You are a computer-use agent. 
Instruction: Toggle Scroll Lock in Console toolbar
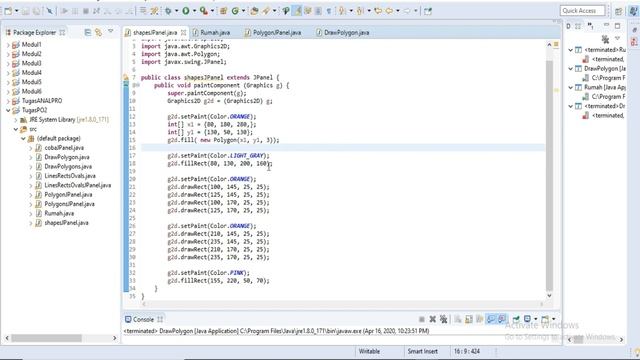[x=469, y=319]
